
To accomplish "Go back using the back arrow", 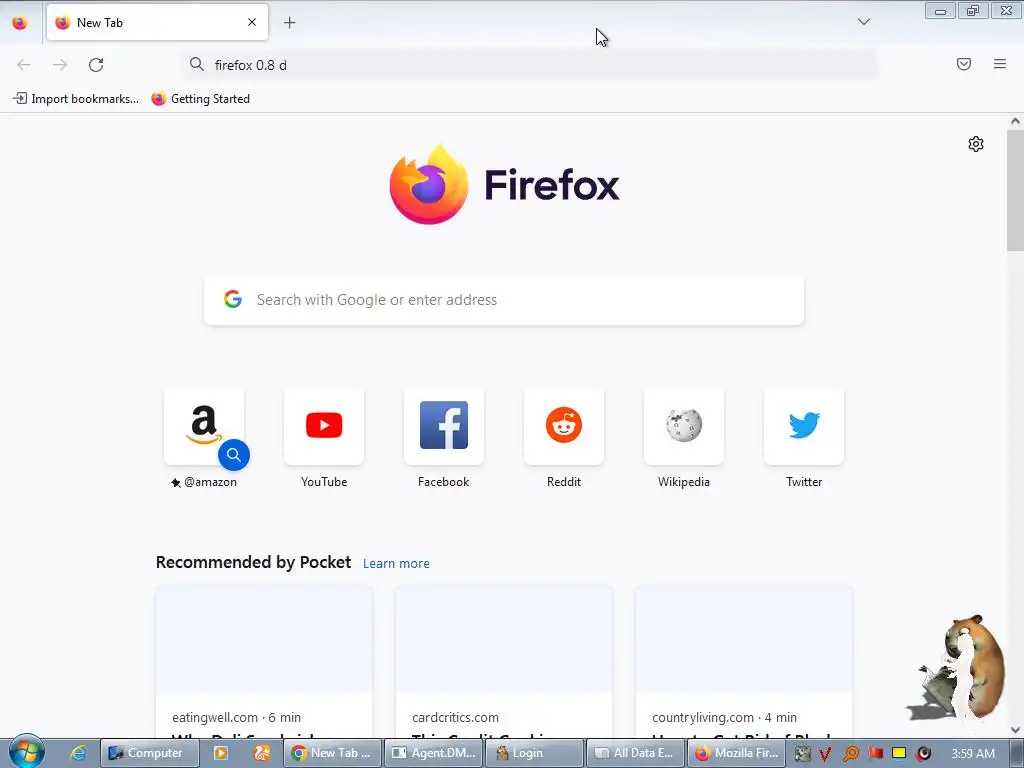I will (24, 65).
